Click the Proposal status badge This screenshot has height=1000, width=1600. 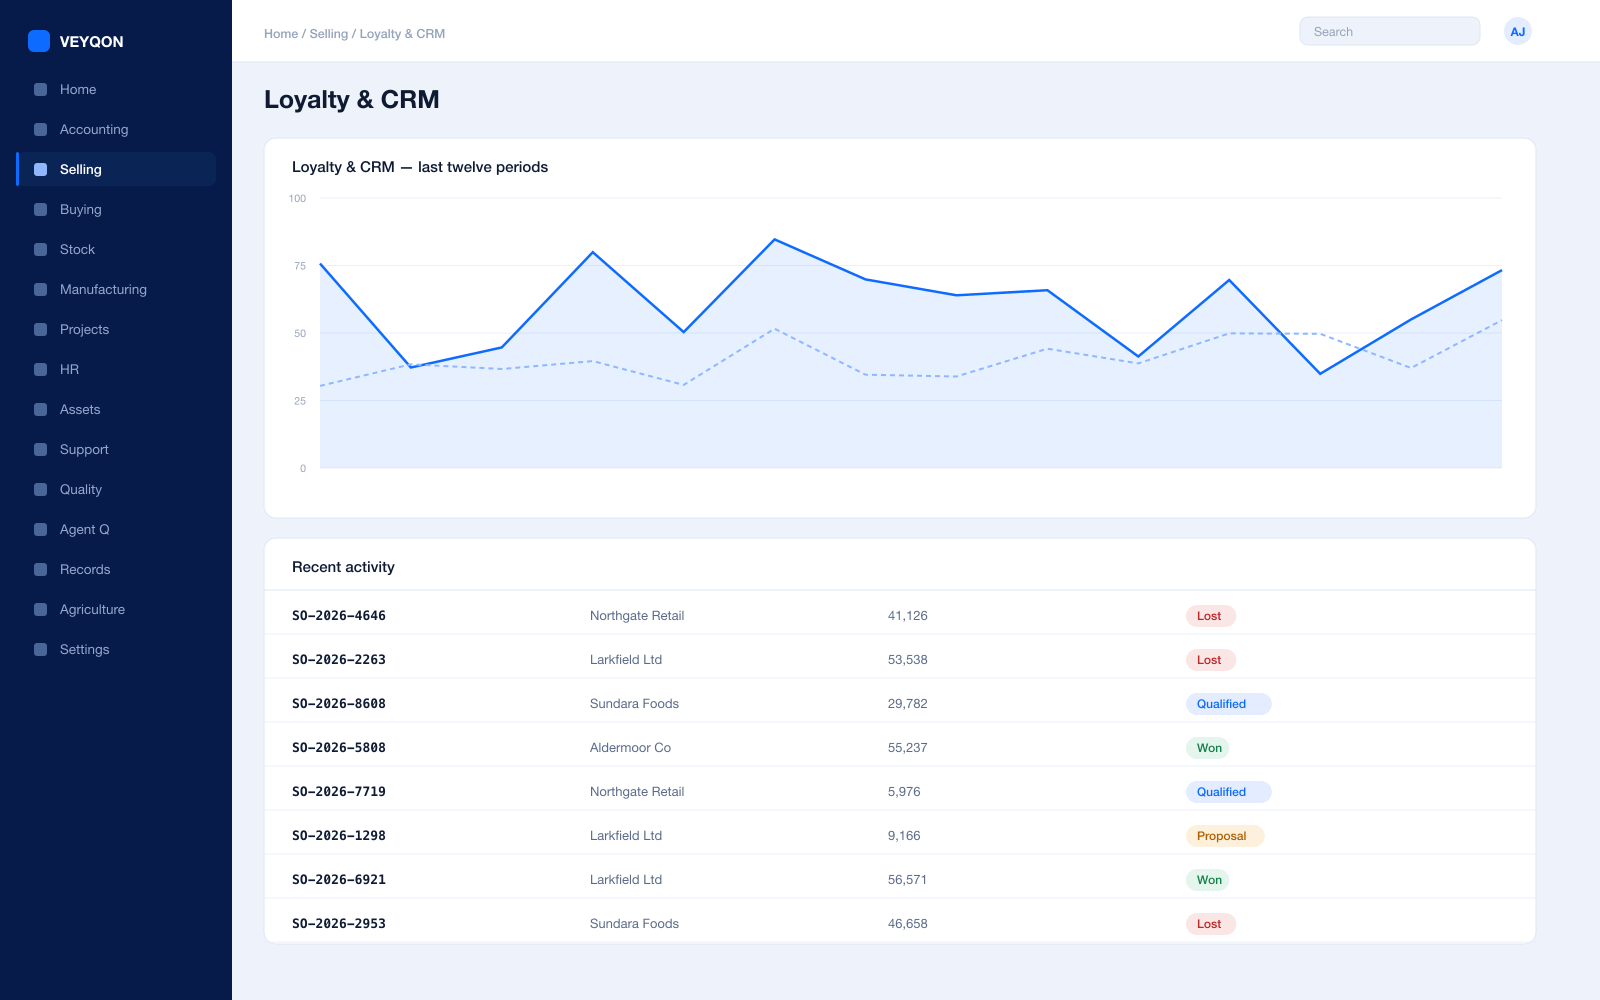tap(1224, 836)
